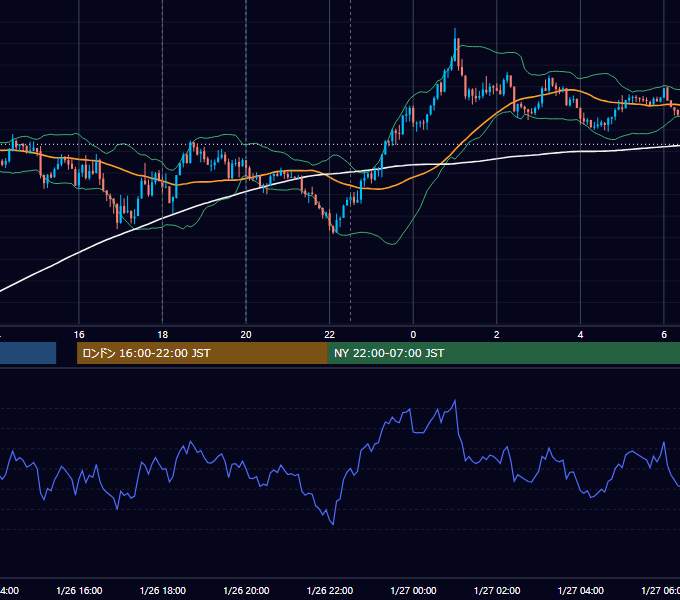Click the 1/26 18:00 date label
This screenshot has height=600, width=680.
[x=163, y=590]
